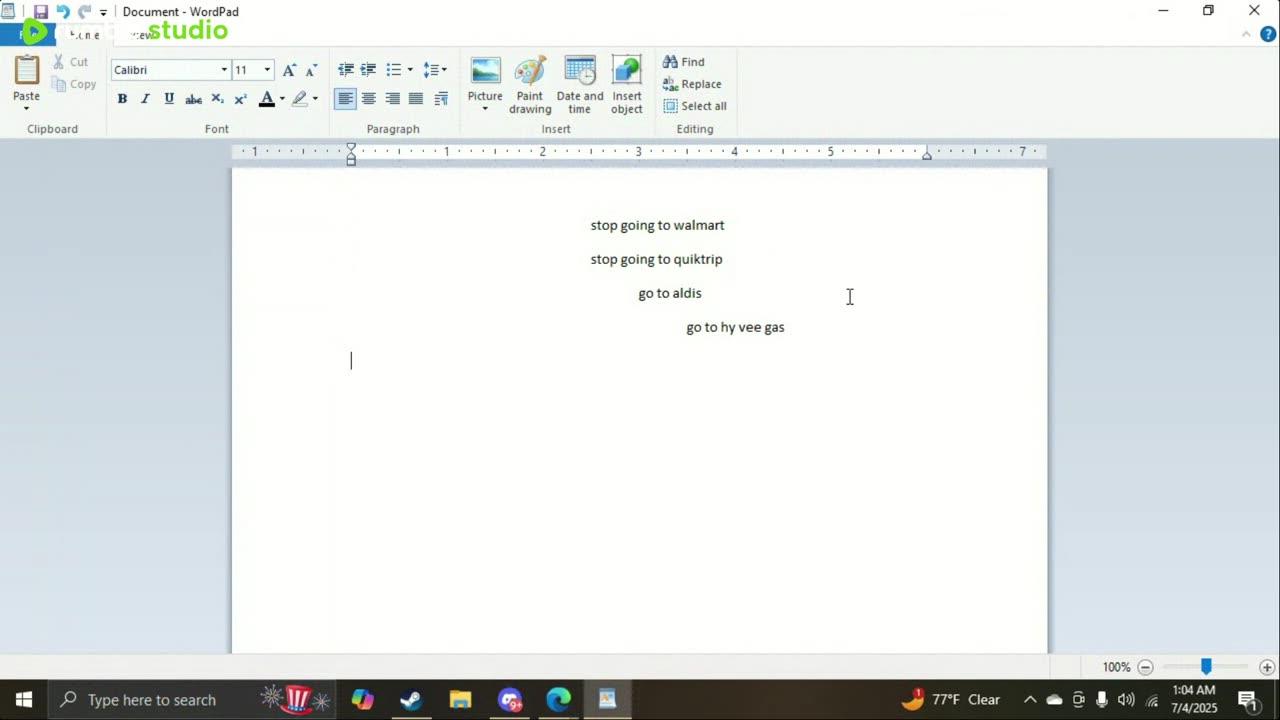Toggle Superscript formatting
The image size is (1280, 720).
pos(241,99)
